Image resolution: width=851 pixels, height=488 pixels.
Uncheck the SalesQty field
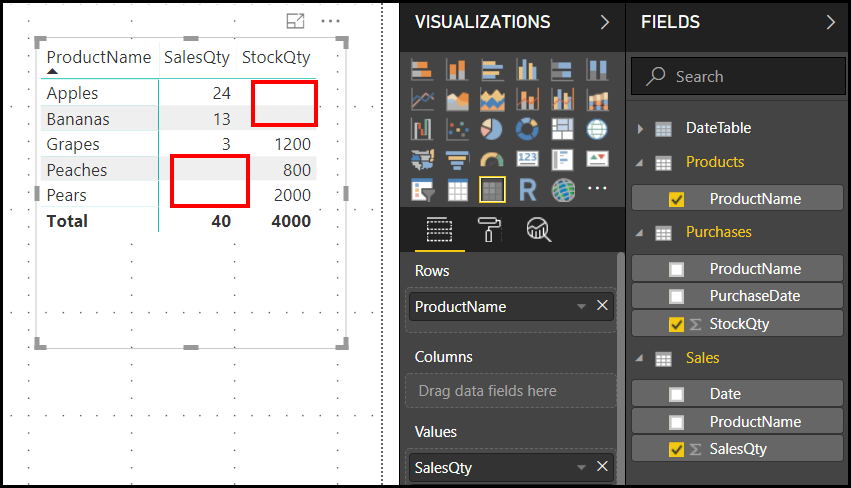coord(676,449)
